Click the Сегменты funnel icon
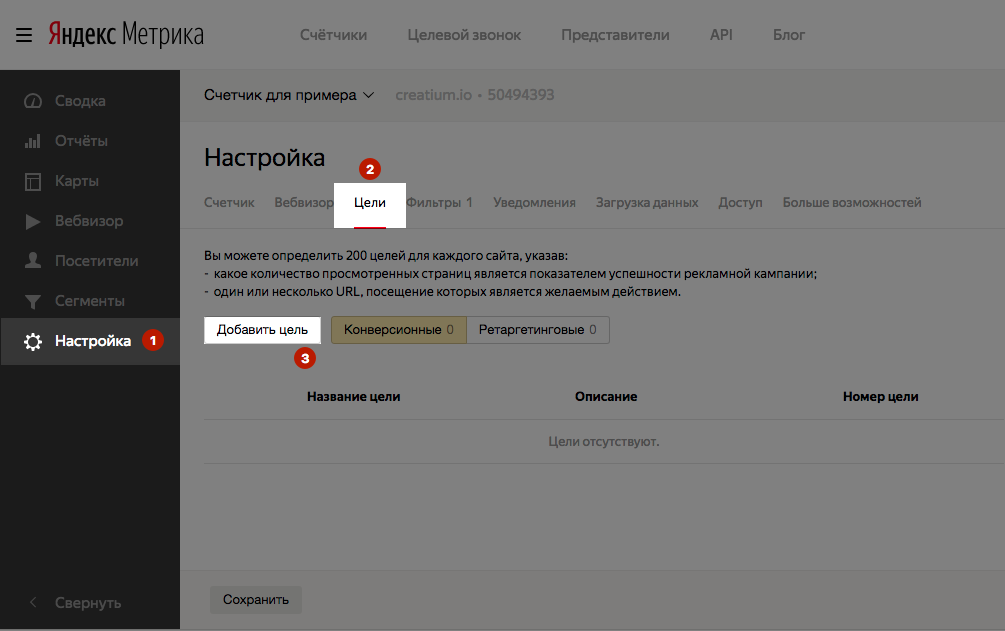 tap(33, 301)
